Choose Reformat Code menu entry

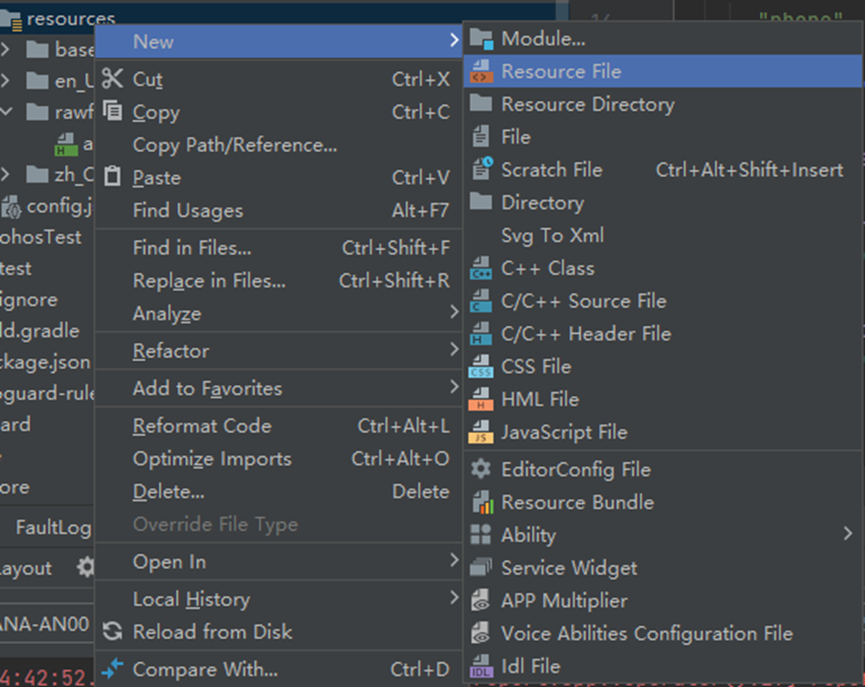(278, 426)
